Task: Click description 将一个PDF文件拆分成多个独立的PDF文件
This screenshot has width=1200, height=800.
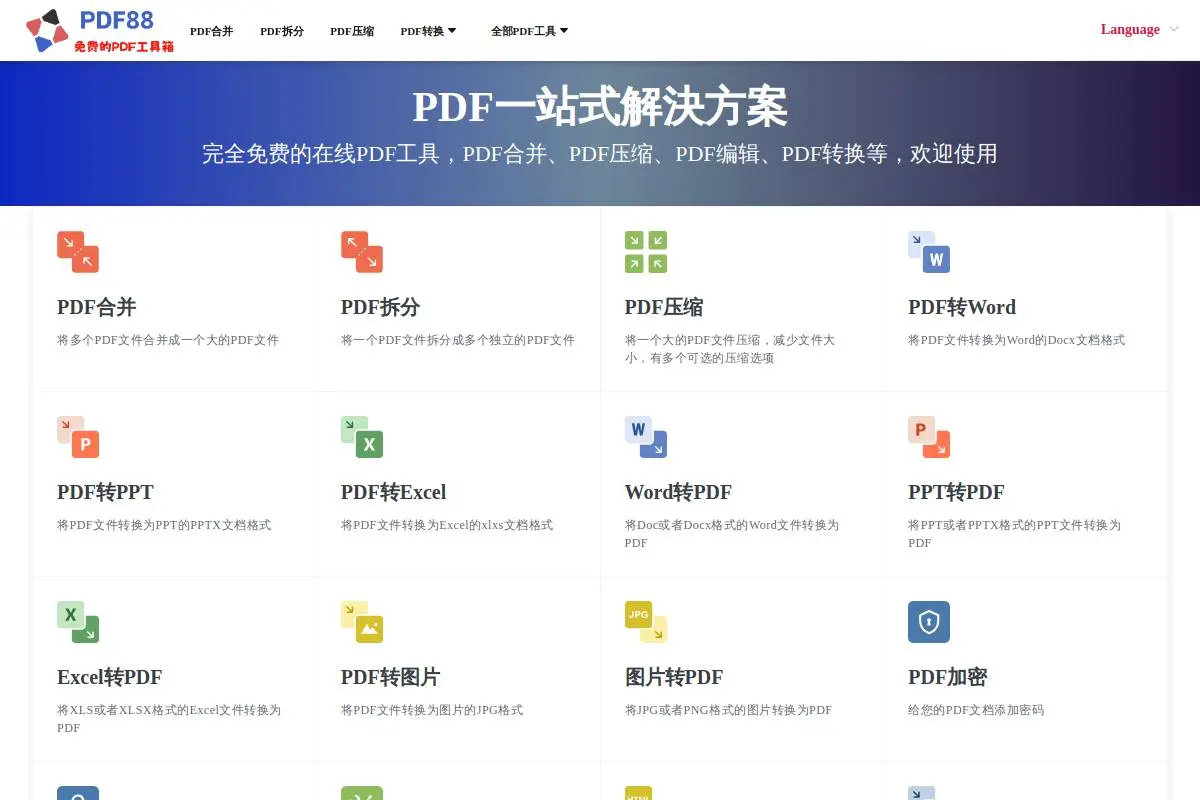Action: tap(458, 340)
